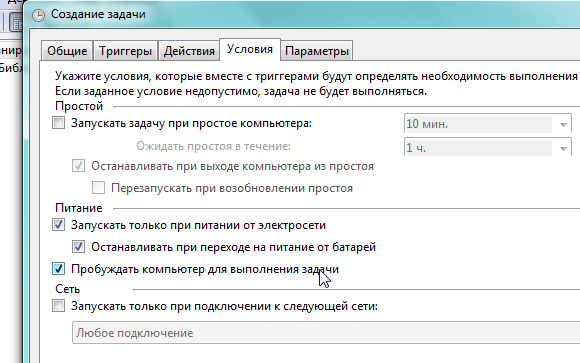The width and height of the screenshot is (580, 363).
Task: Click the description text starting with Укажите условия
Action: point(316,76)
